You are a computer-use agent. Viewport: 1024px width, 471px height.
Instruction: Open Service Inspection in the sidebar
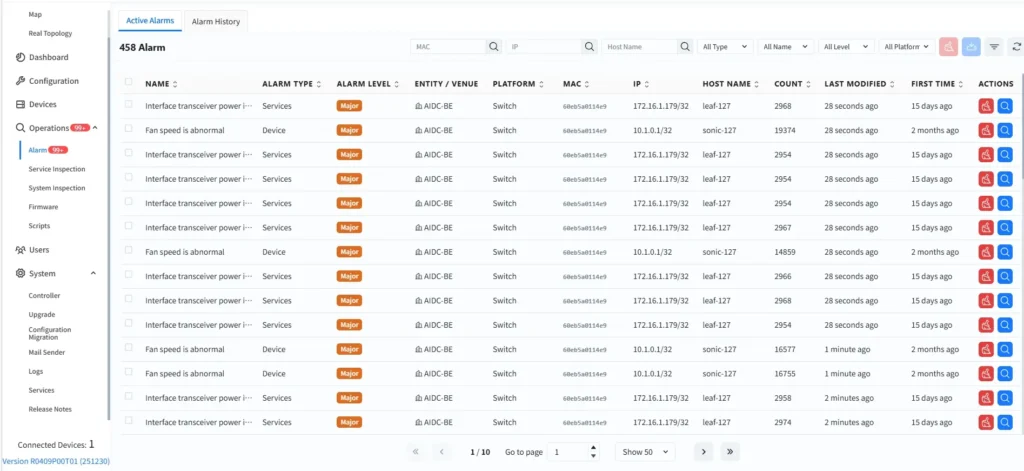coord(57,169)
